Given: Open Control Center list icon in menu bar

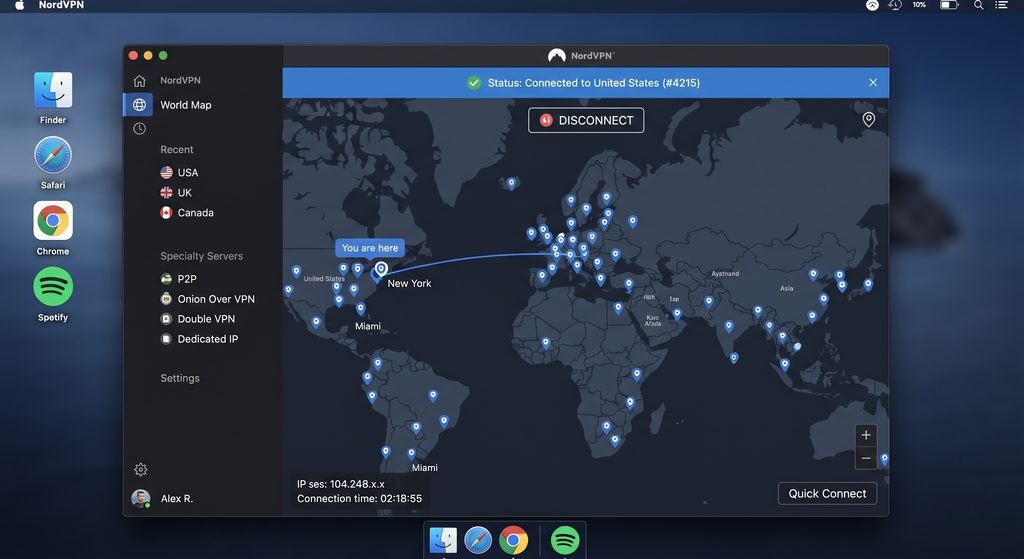Looking at the screenshot, I should click(x=1001, y=5).
